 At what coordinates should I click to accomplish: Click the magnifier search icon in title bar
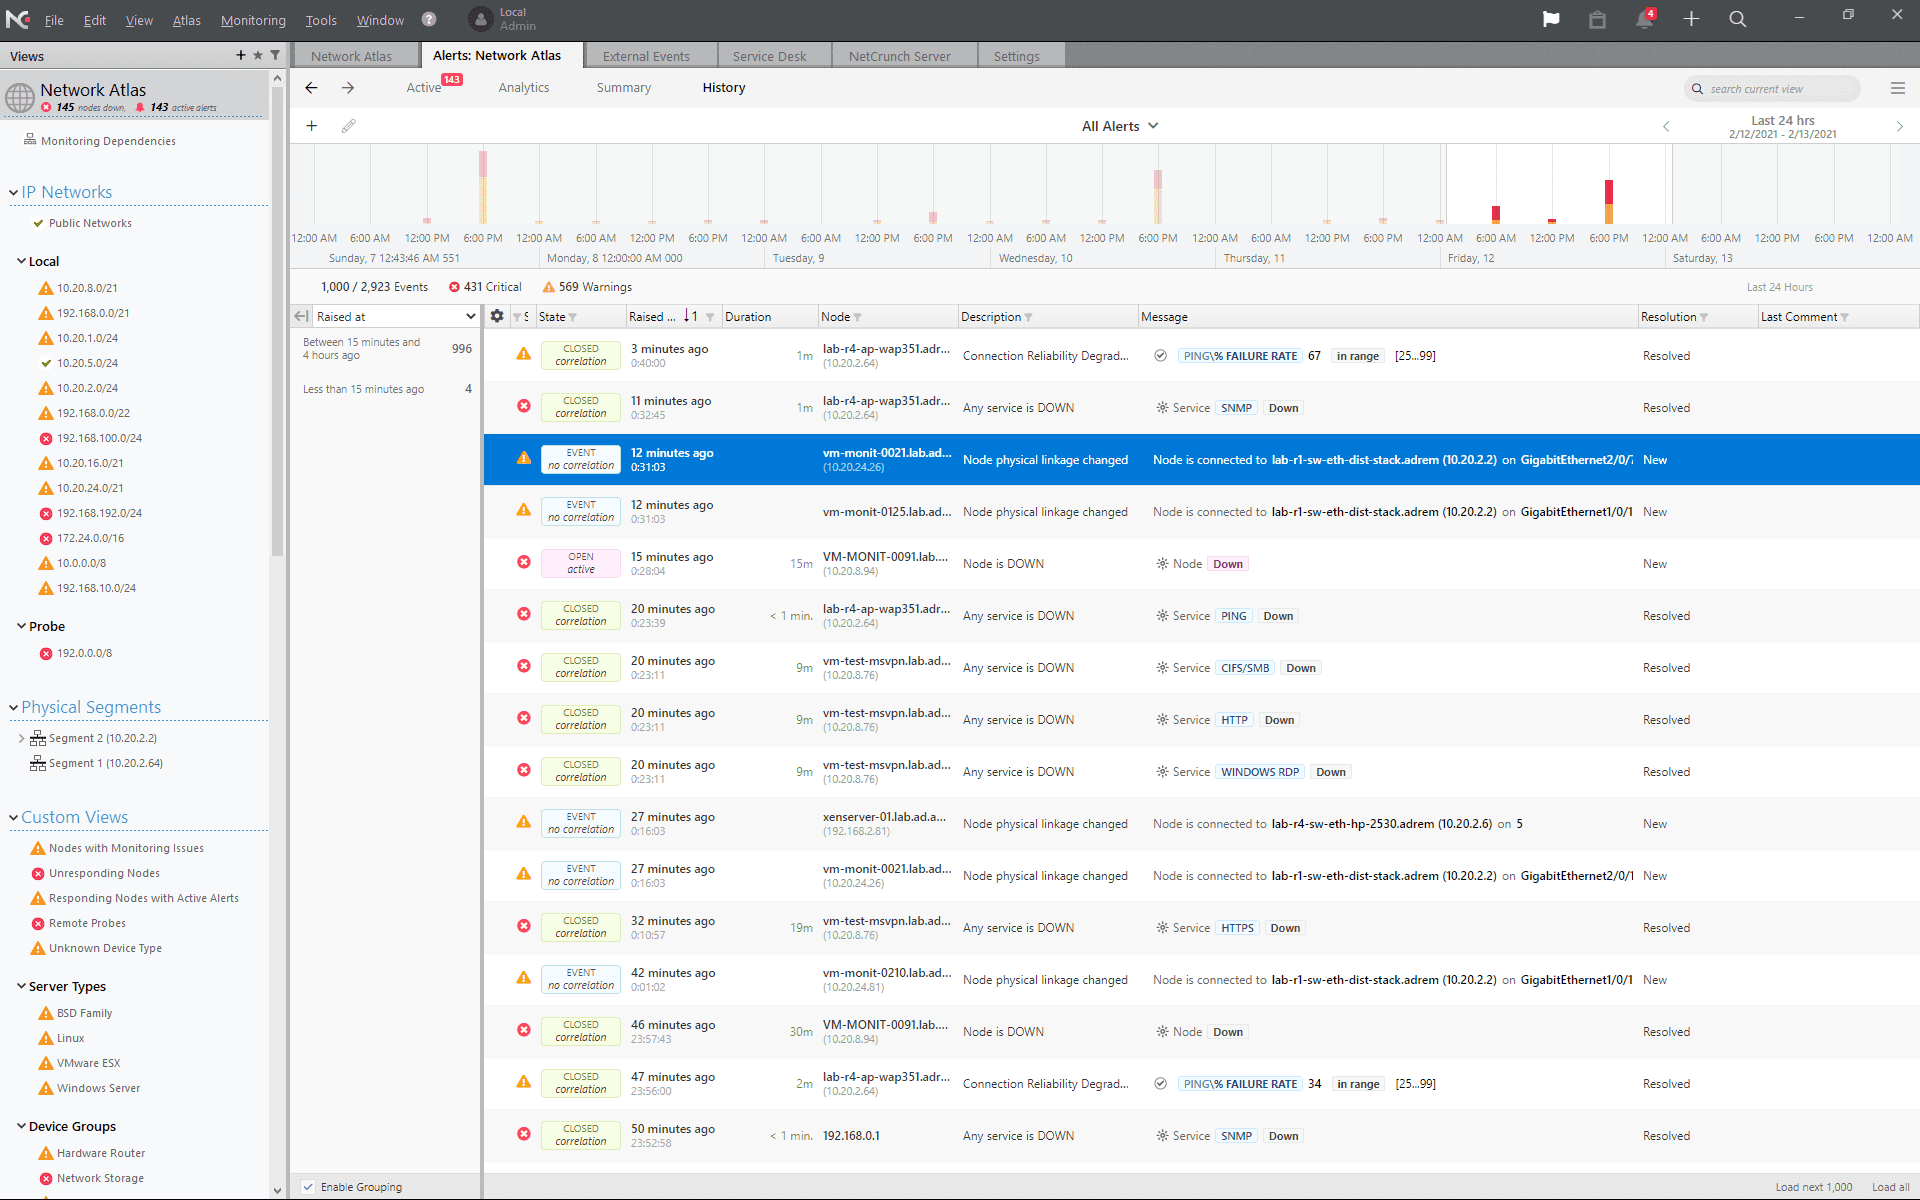(x=1738, y=19)
